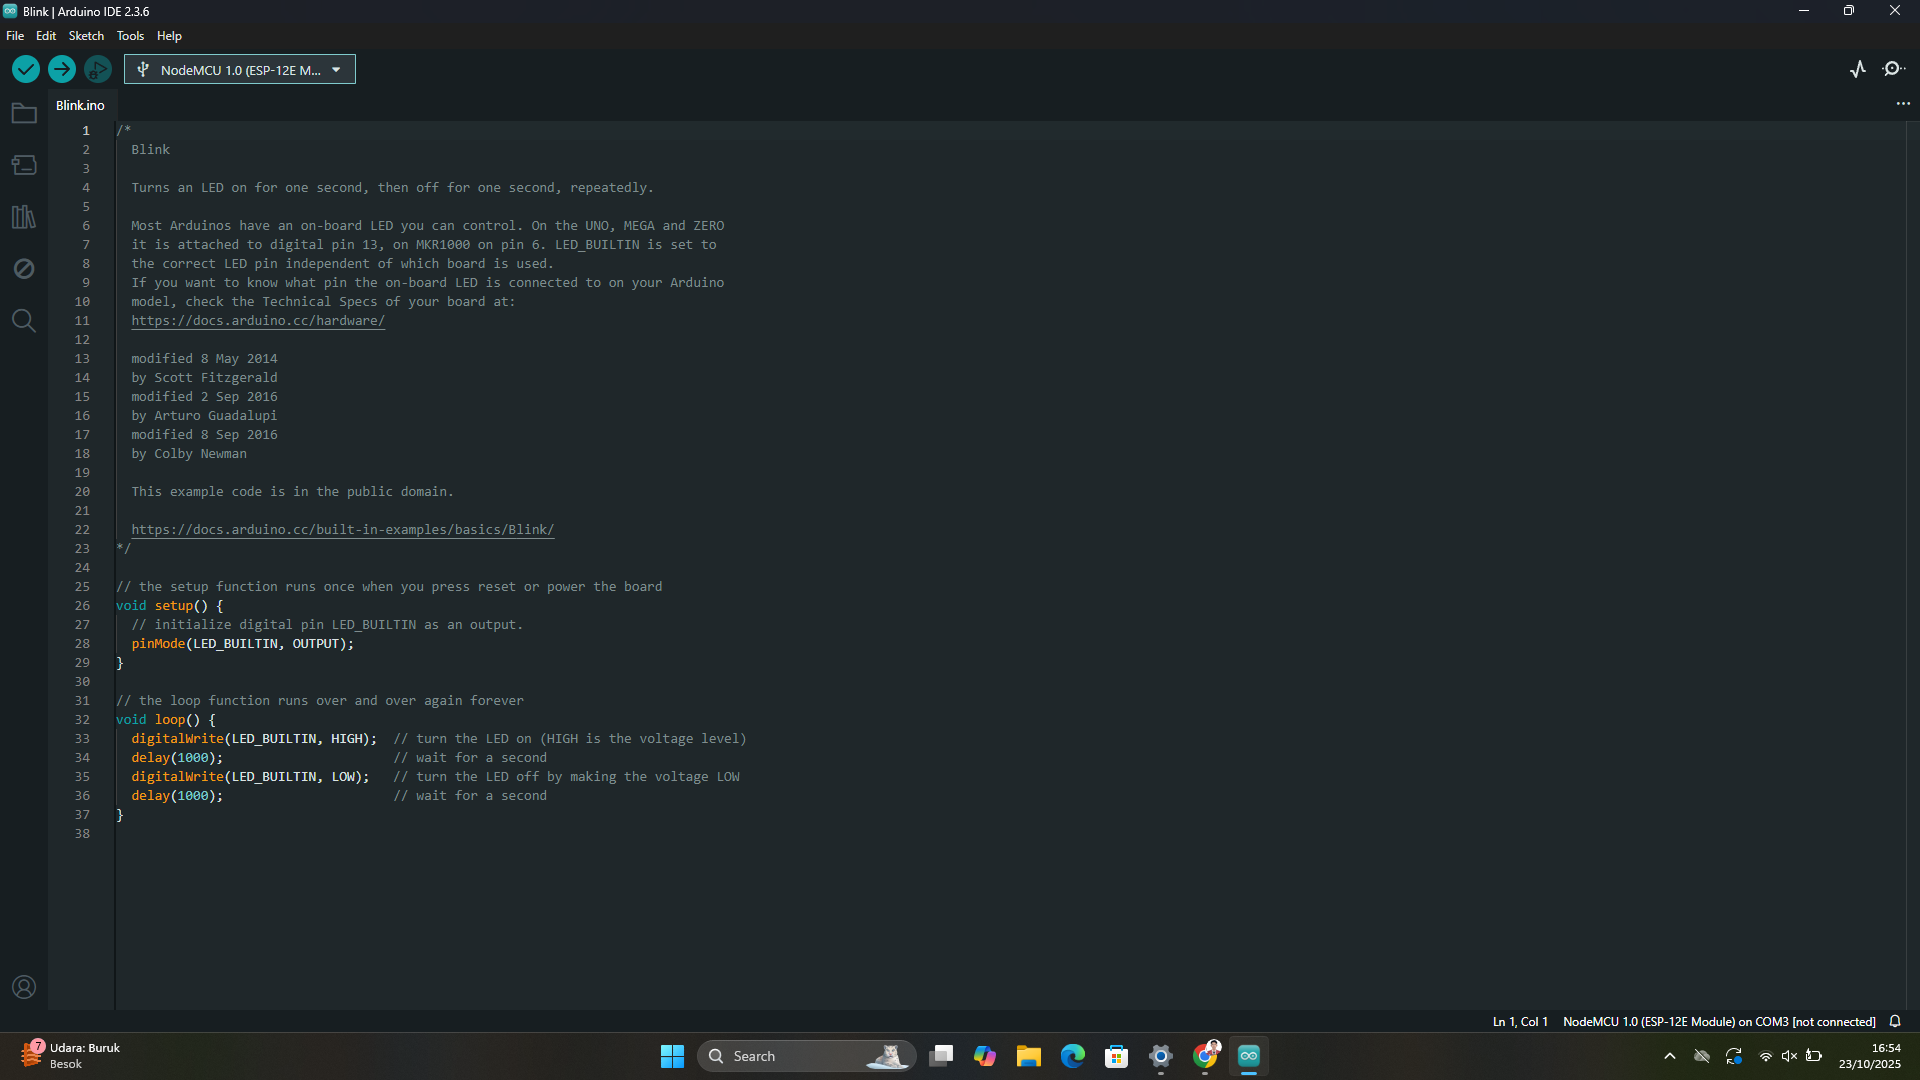Open Settings gear app from the taskbar
The width and height of the screenshot is (1920, 1080).
pos(1161,1056)
